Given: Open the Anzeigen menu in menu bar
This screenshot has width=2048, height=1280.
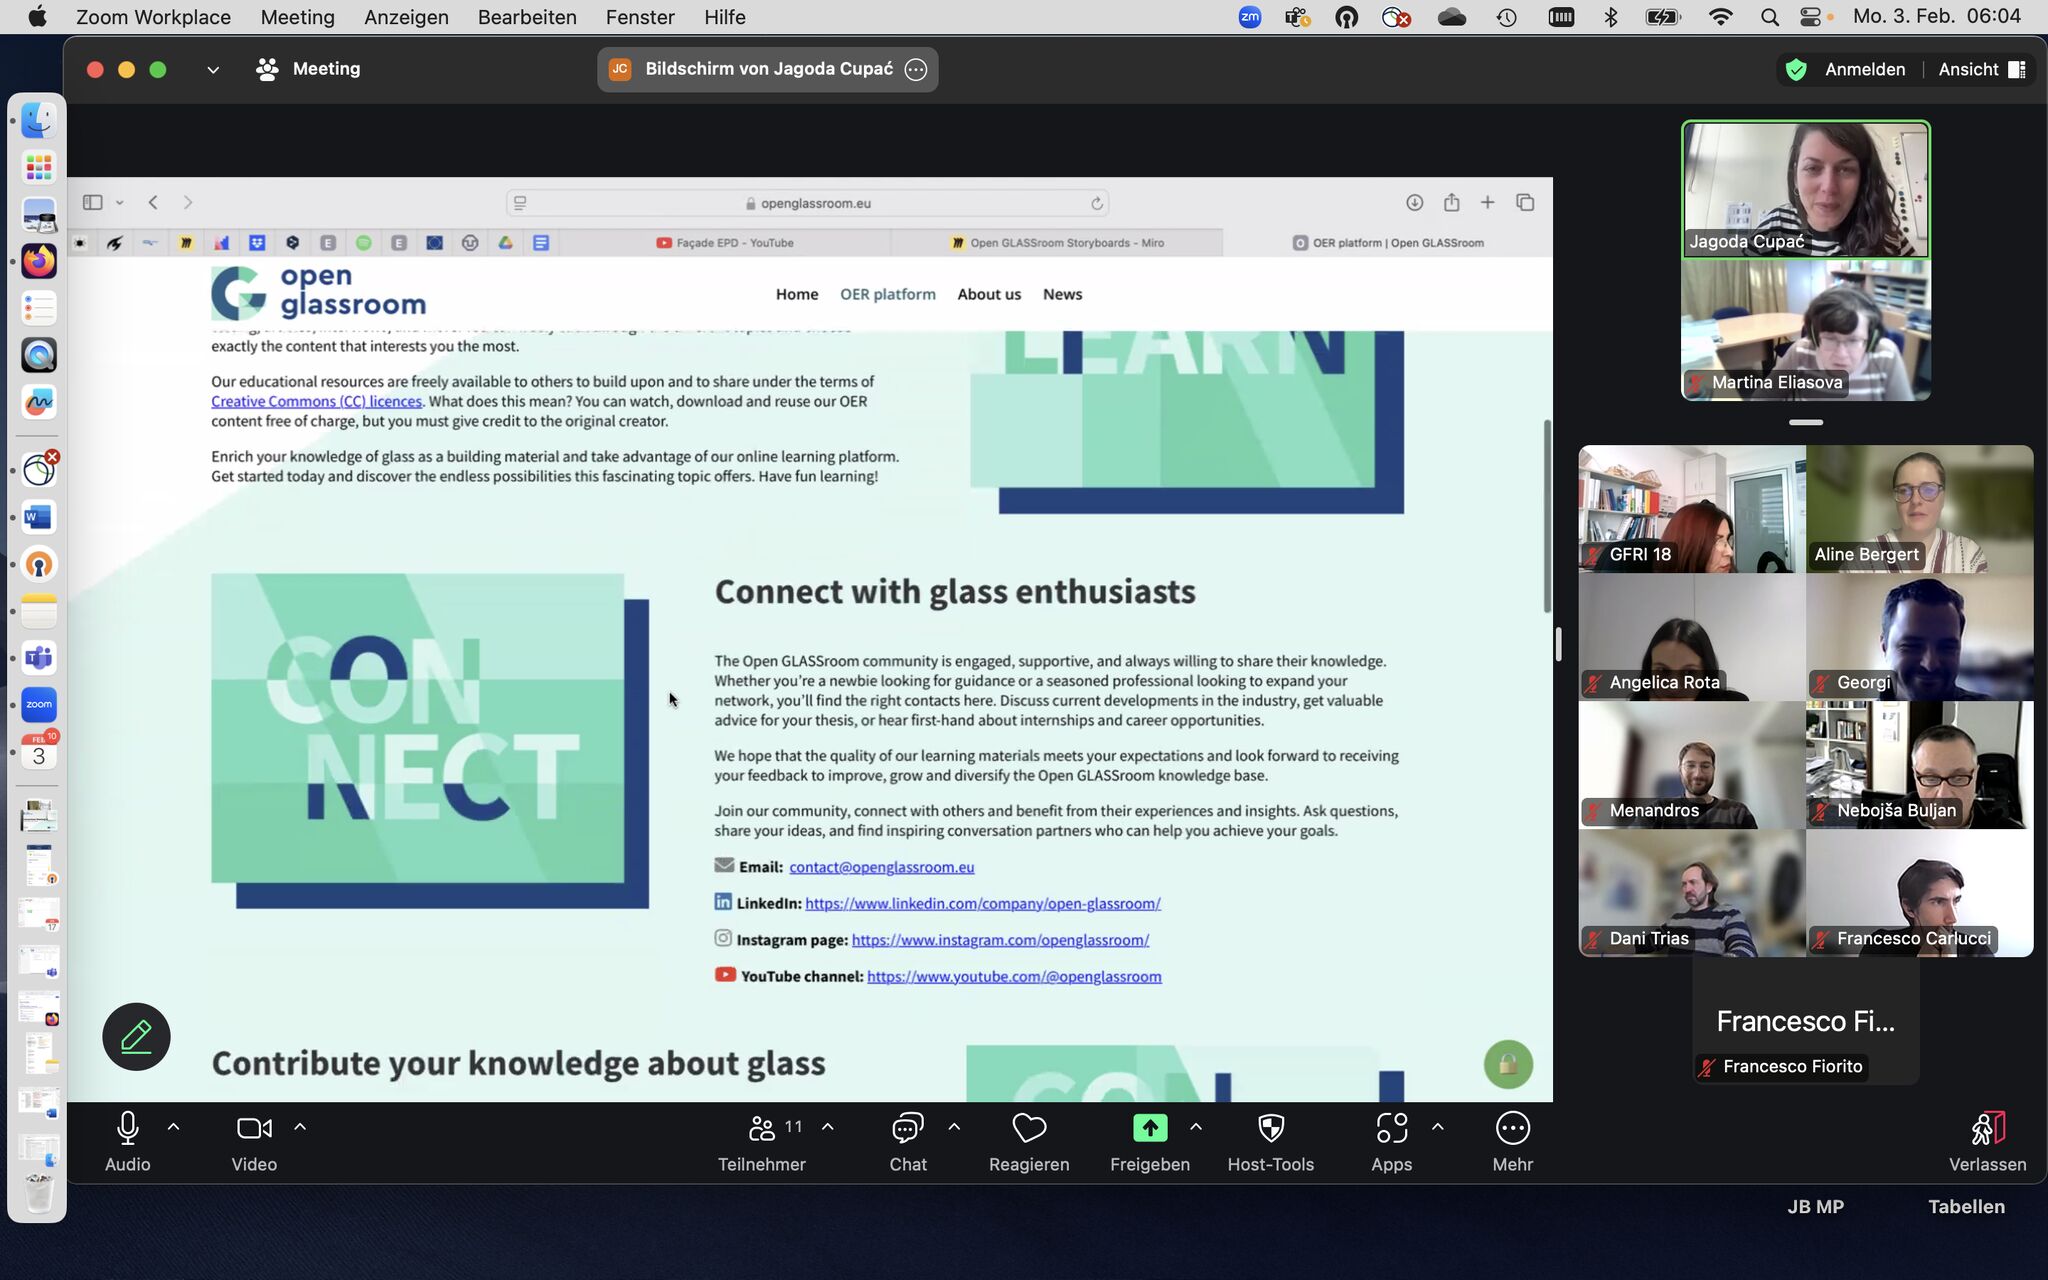Looking at the screenshot, I should (406, 17).
